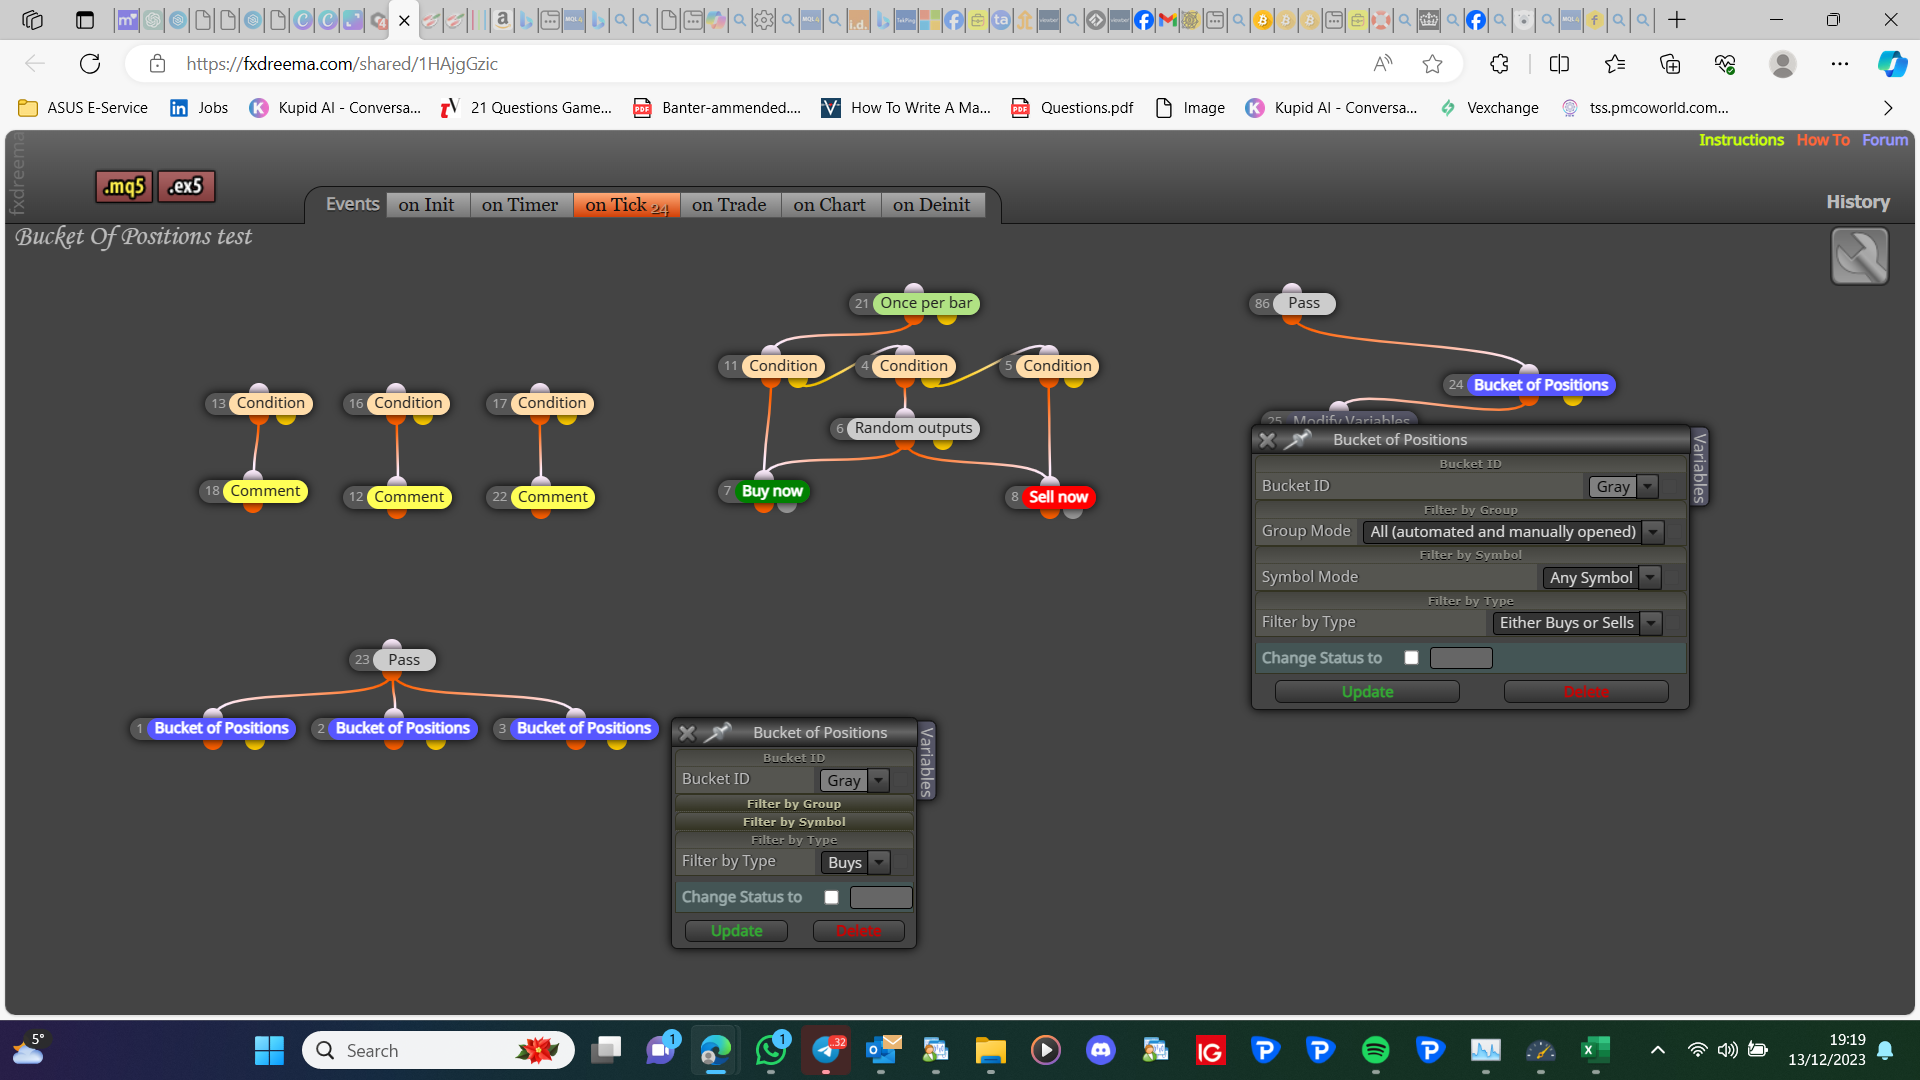The height and width of the screenshot is (1080, 1920).
Task: Switch to the on Deinit event tab
Action: (x=931, y=204)
